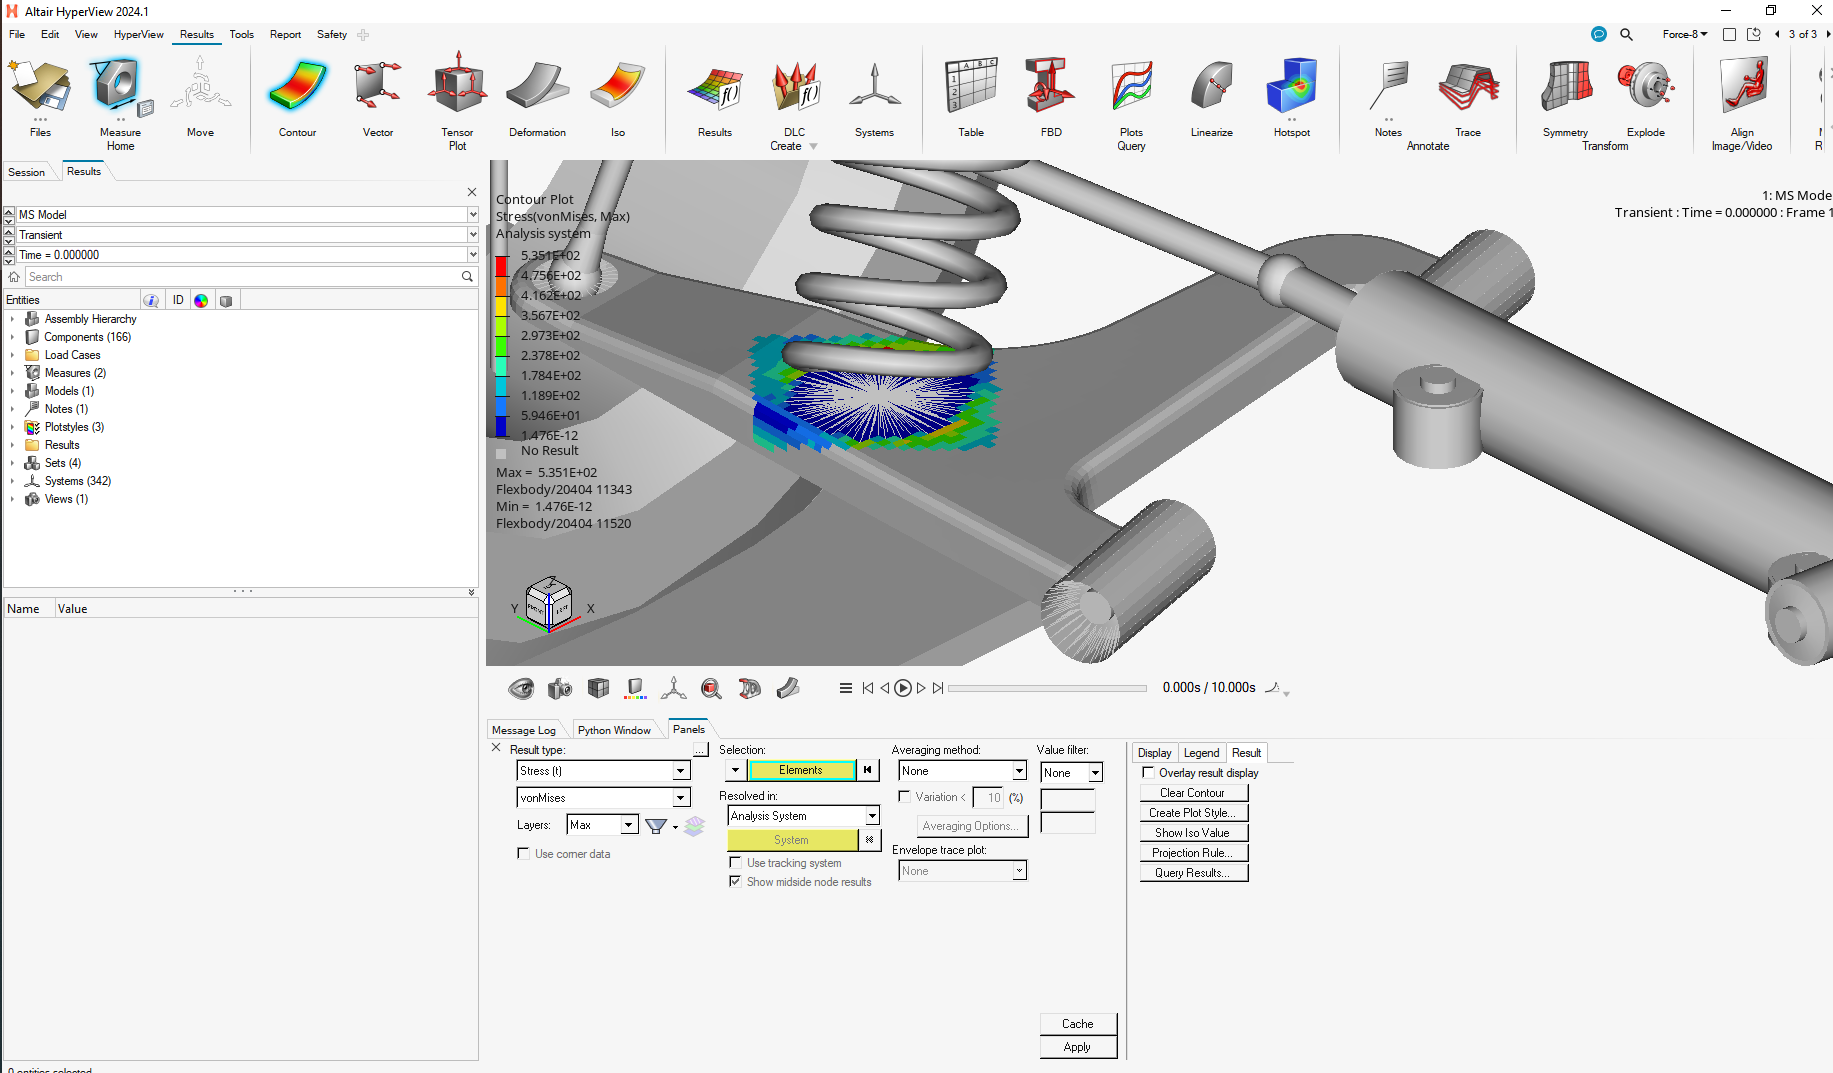Viewport: 1833px width, 1073px height.
Task: Click the Clear Contour button
Action: [1193, 793]
